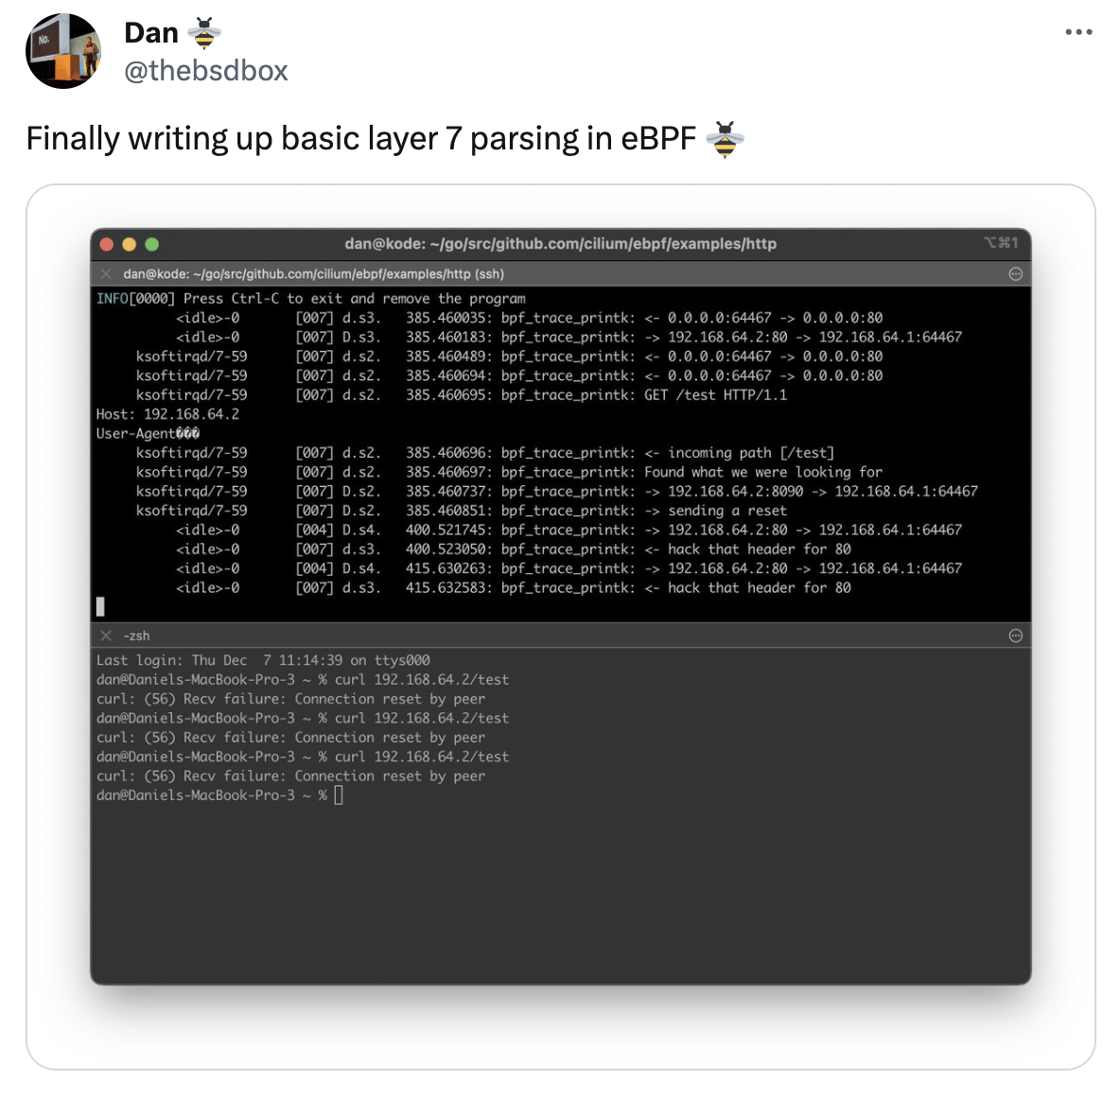Open Dan's profile picture avatar

click(63, 51)
